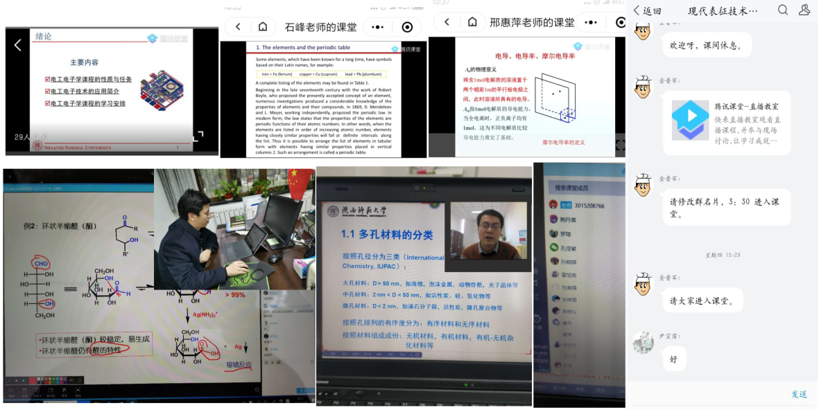Check the 电工电子技术的应用简介 box

tap(48, 91)
